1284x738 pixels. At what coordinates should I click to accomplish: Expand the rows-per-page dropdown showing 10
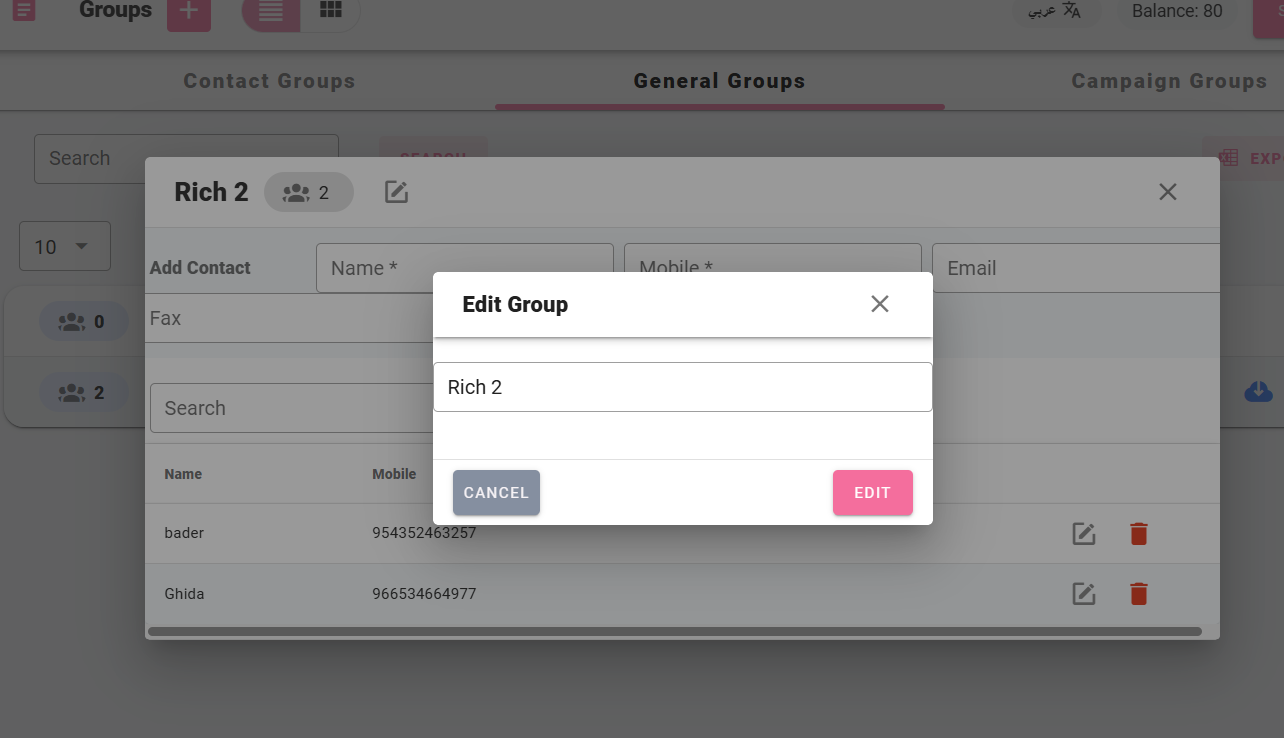(x=65, y=246)
